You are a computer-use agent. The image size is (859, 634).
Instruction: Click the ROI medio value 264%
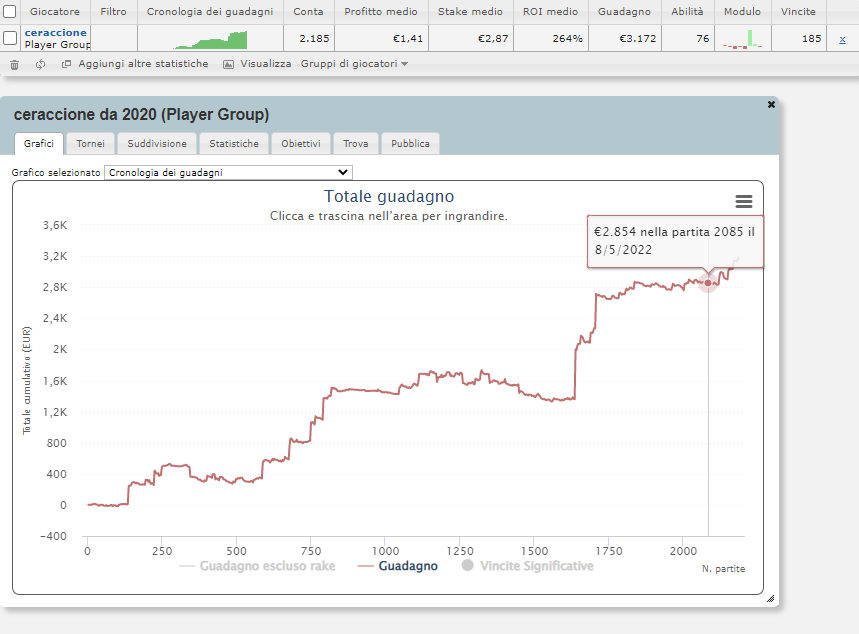tap(568, 39)
